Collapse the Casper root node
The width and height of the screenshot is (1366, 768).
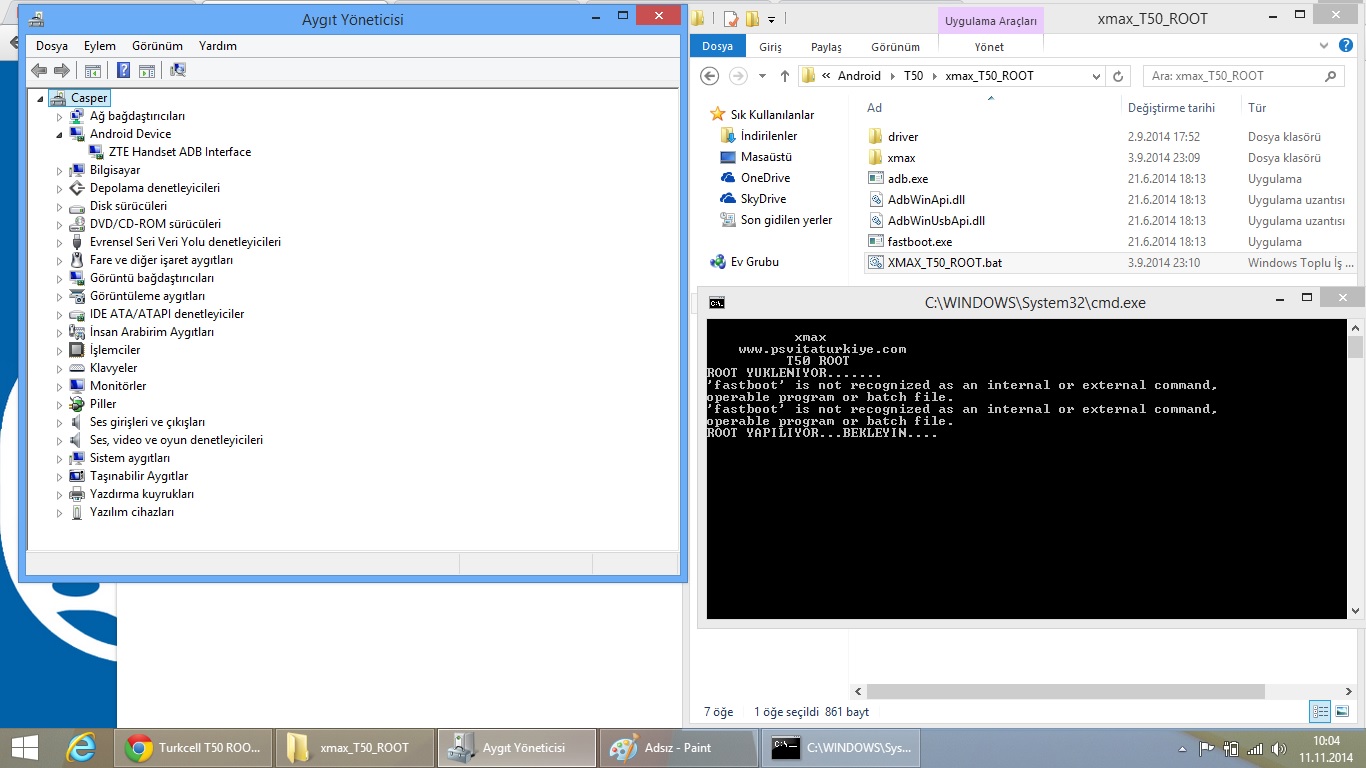pos(40,98)
